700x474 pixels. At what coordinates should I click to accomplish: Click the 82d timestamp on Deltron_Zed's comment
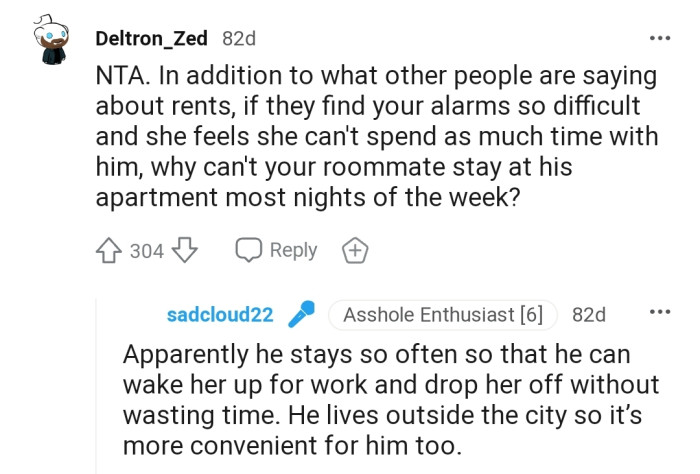click(238, 39)
